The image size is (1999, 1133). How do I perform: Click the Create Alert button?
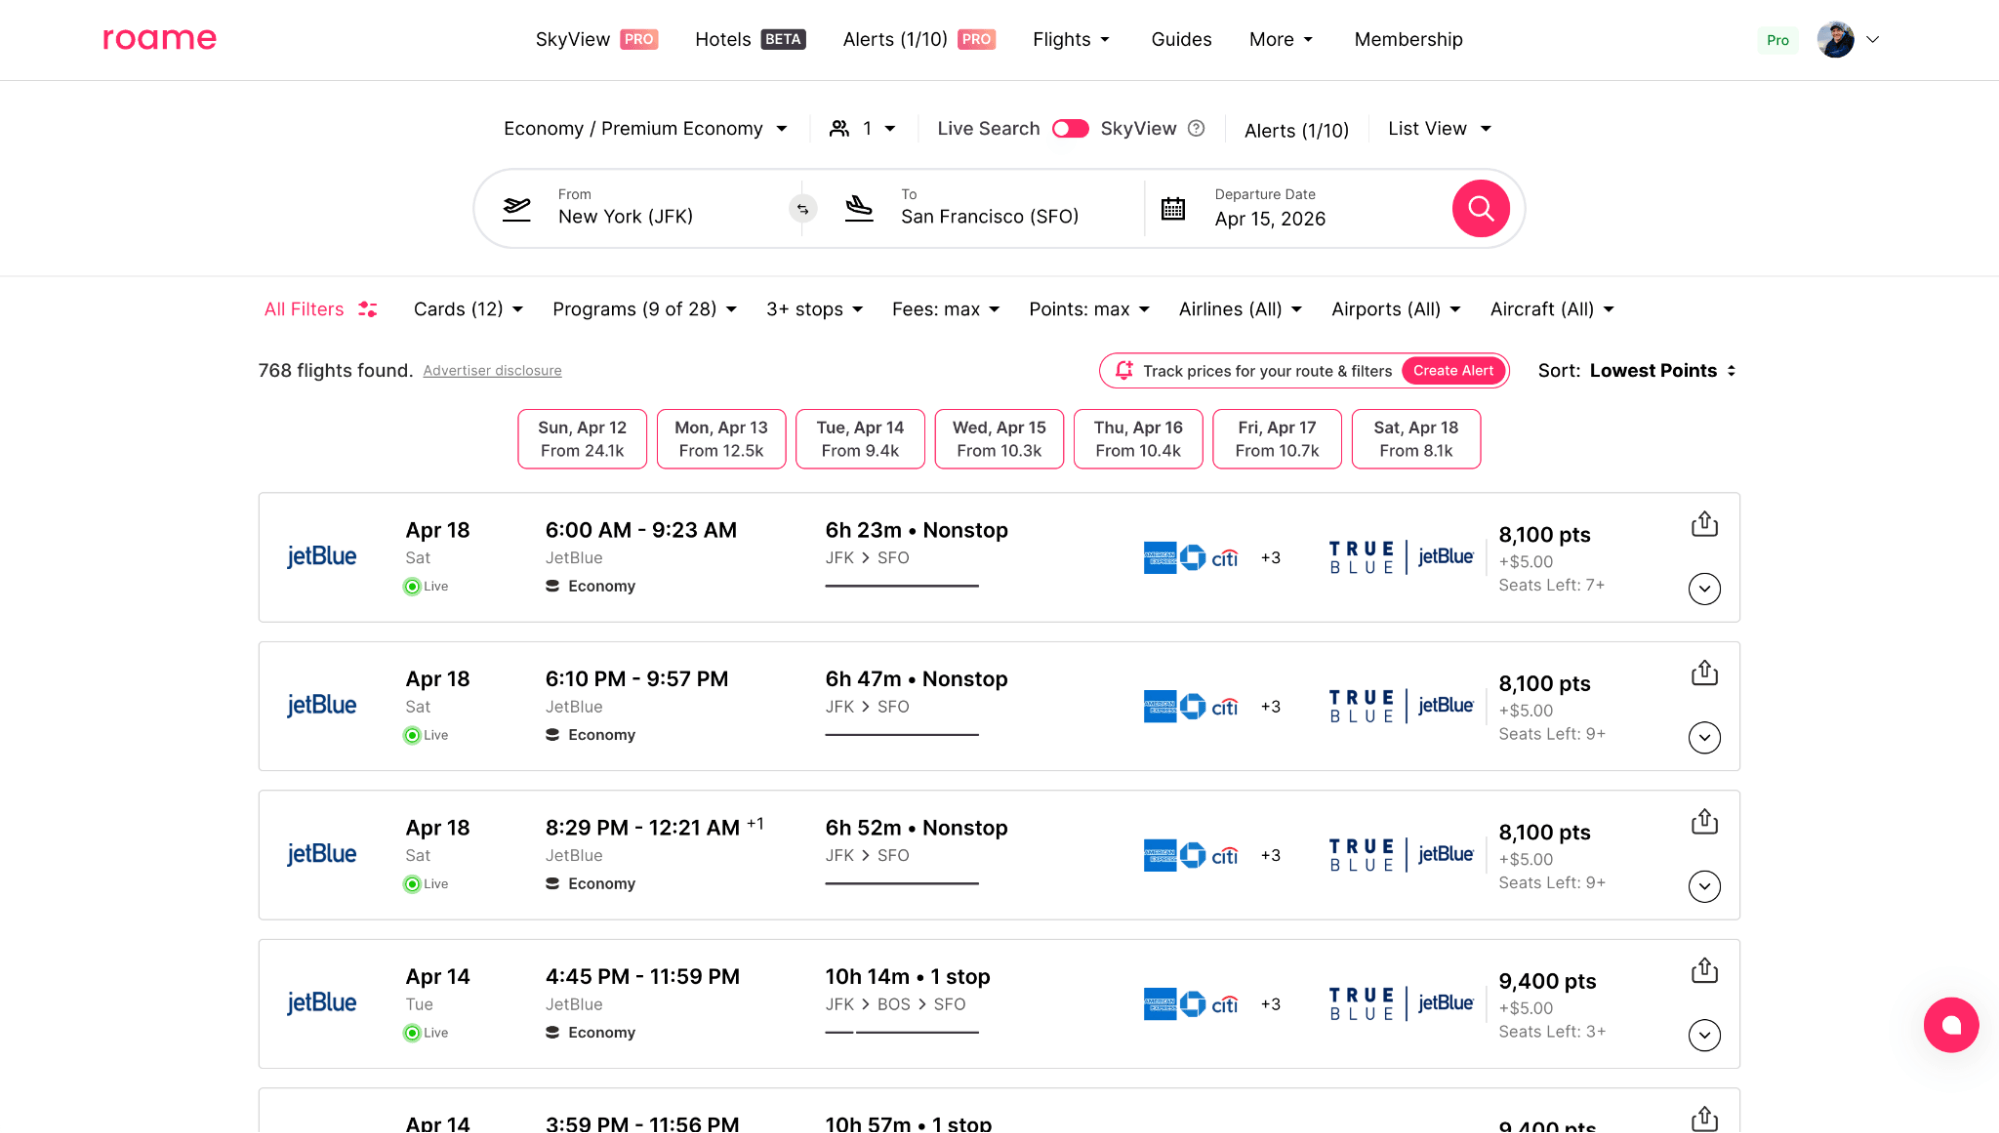pyautogui.click(x=1452, y=371)
